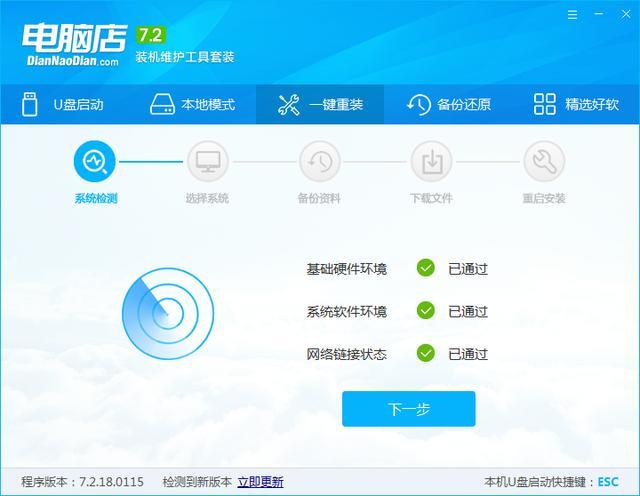The height and width of the screenshot is (496, 640).
Task: Click the 重启安装 wrench step icon
Action: [x=544, y=161]
